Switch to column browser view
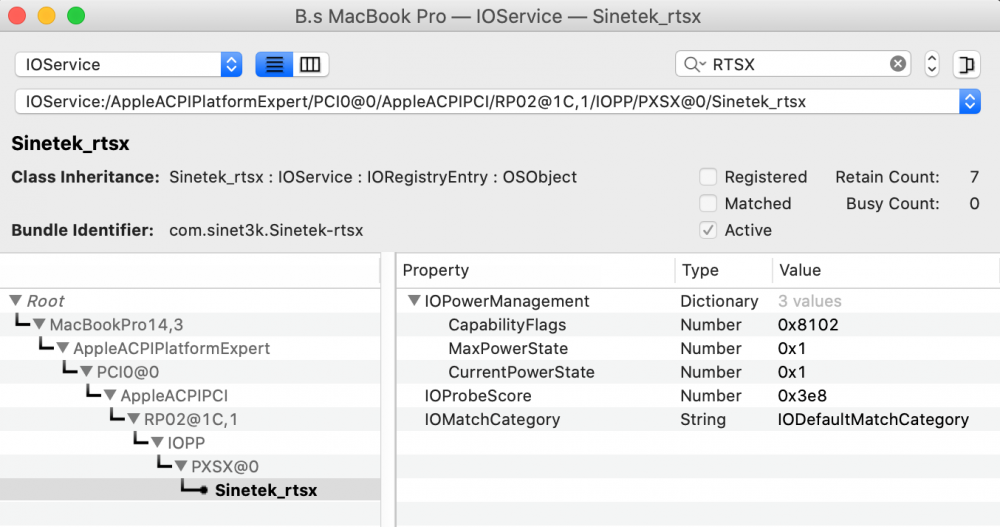 pyautogui.click(x=311, y=64)
